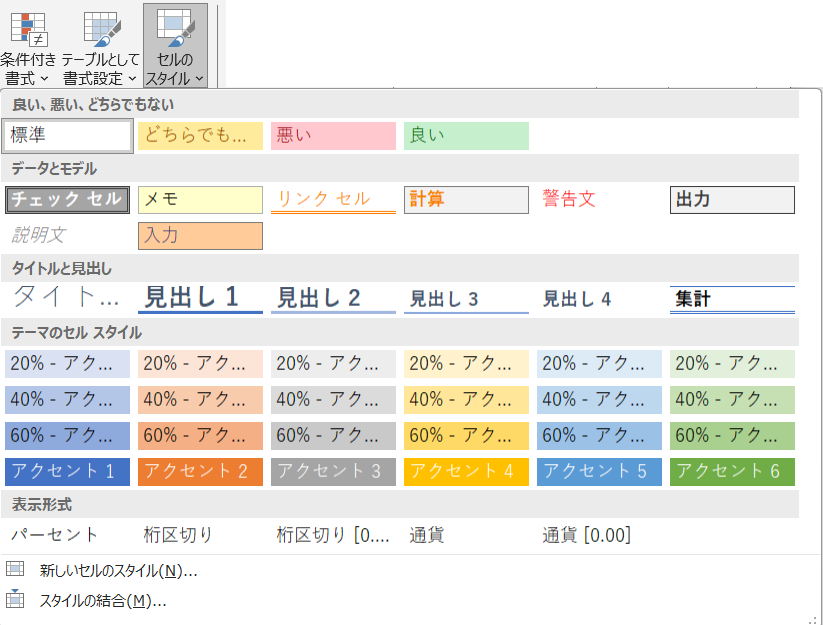This screenshot has width=823, height=625.
Task: Select the チェック セル style
Action: 68,200
